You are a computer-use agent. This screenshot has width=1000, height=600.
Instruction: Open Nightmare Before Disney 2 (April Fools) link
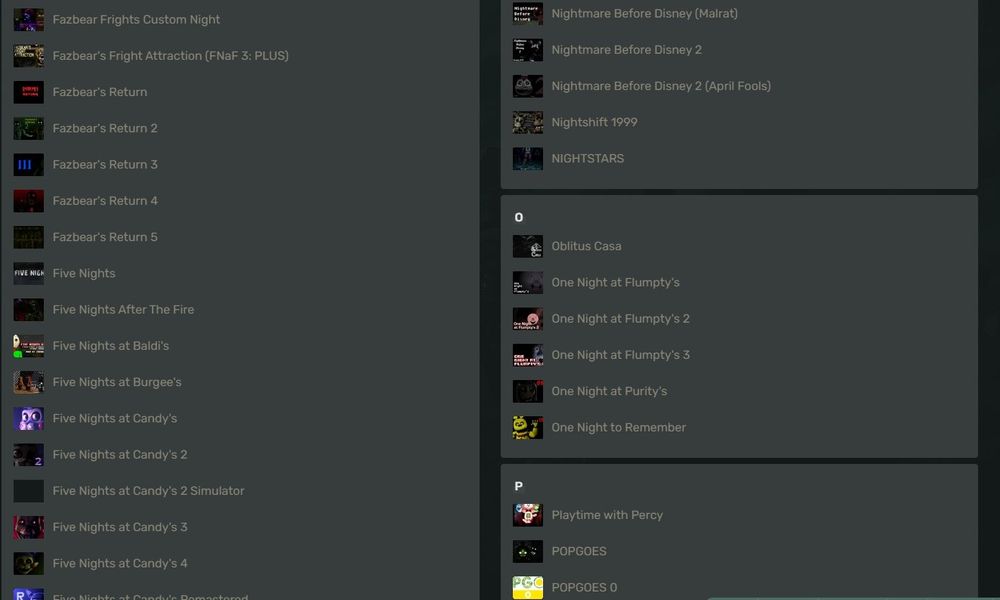coord(661,86)
